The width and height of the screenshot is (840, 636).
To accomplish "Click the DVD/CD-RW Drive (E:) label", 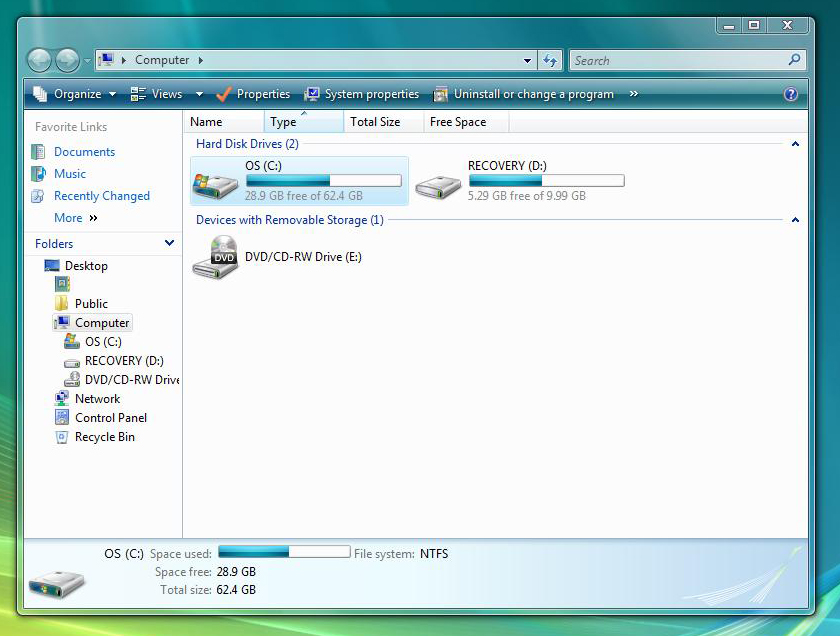I will coord(303,257).
